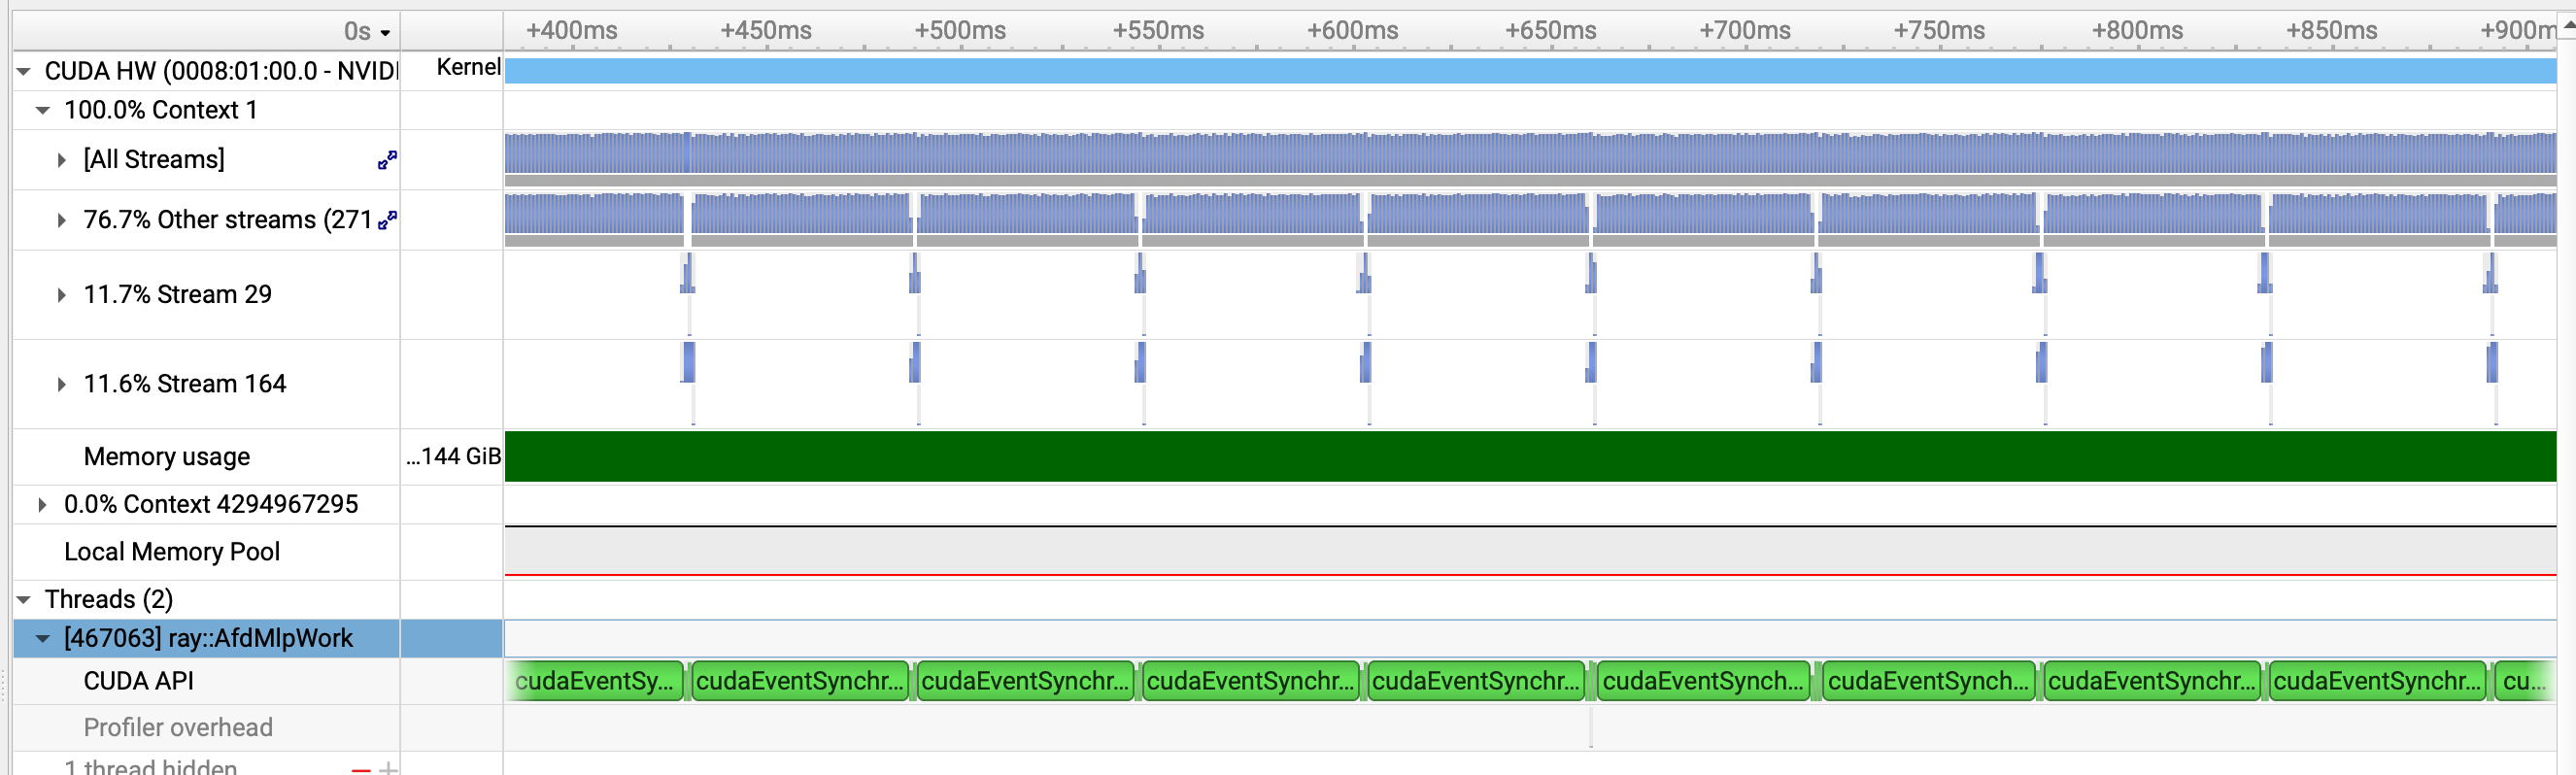Click the cudaEventSynchr... block starting near +850ms
Viewport: 2576px width, 775px height.
click(2378, 682)
